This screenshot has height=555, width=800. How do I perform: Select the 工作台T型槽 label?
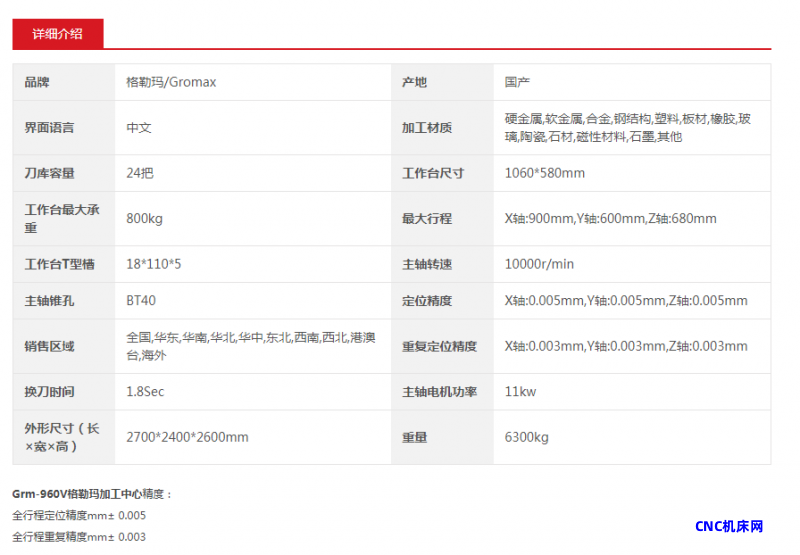click(59, 264)
